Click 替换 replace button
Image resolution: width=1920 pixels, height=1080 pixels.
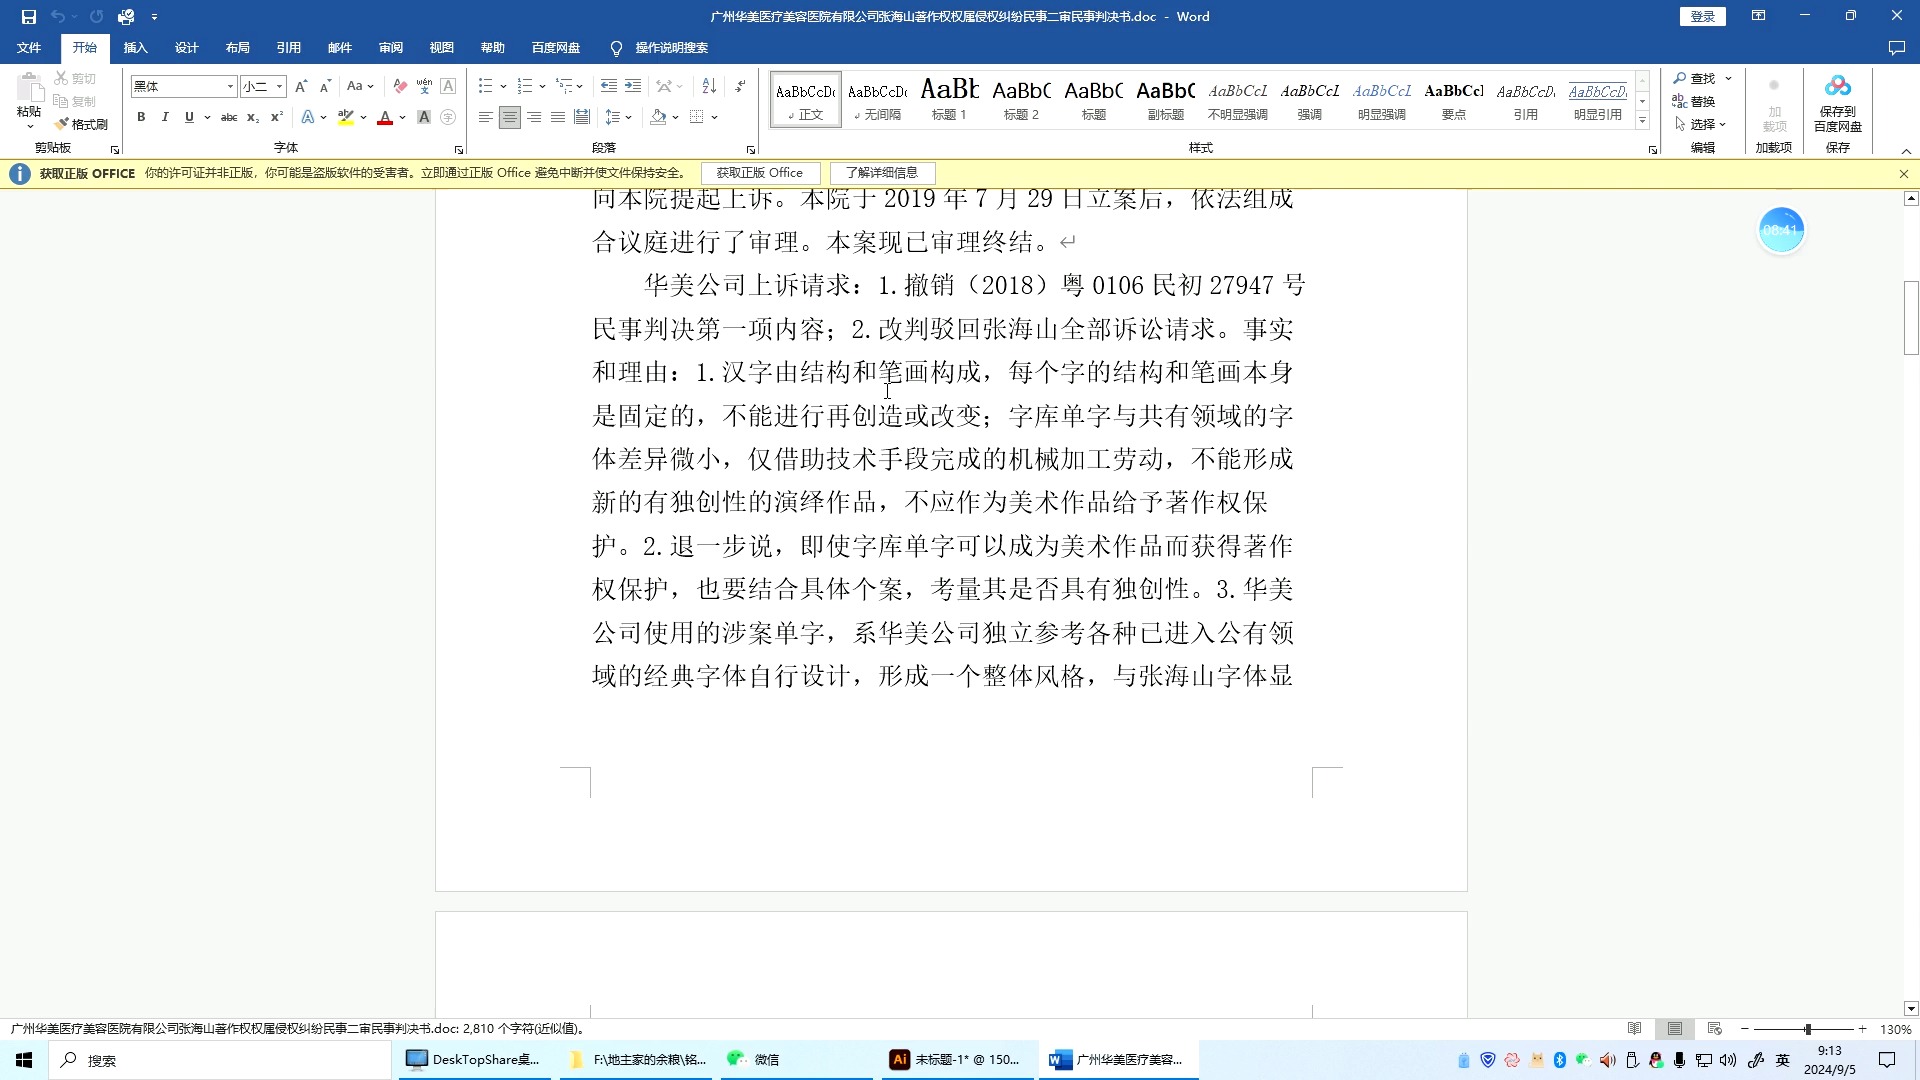tap(1694, 101)
